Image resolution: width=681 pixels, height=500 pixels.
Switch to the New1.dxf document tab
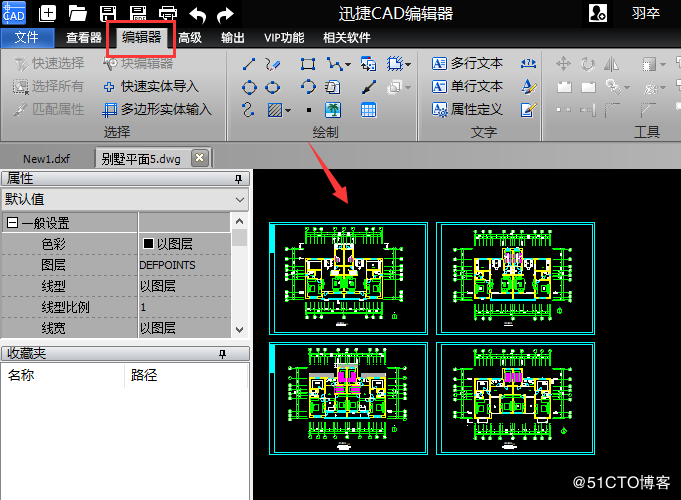[46, 159]
